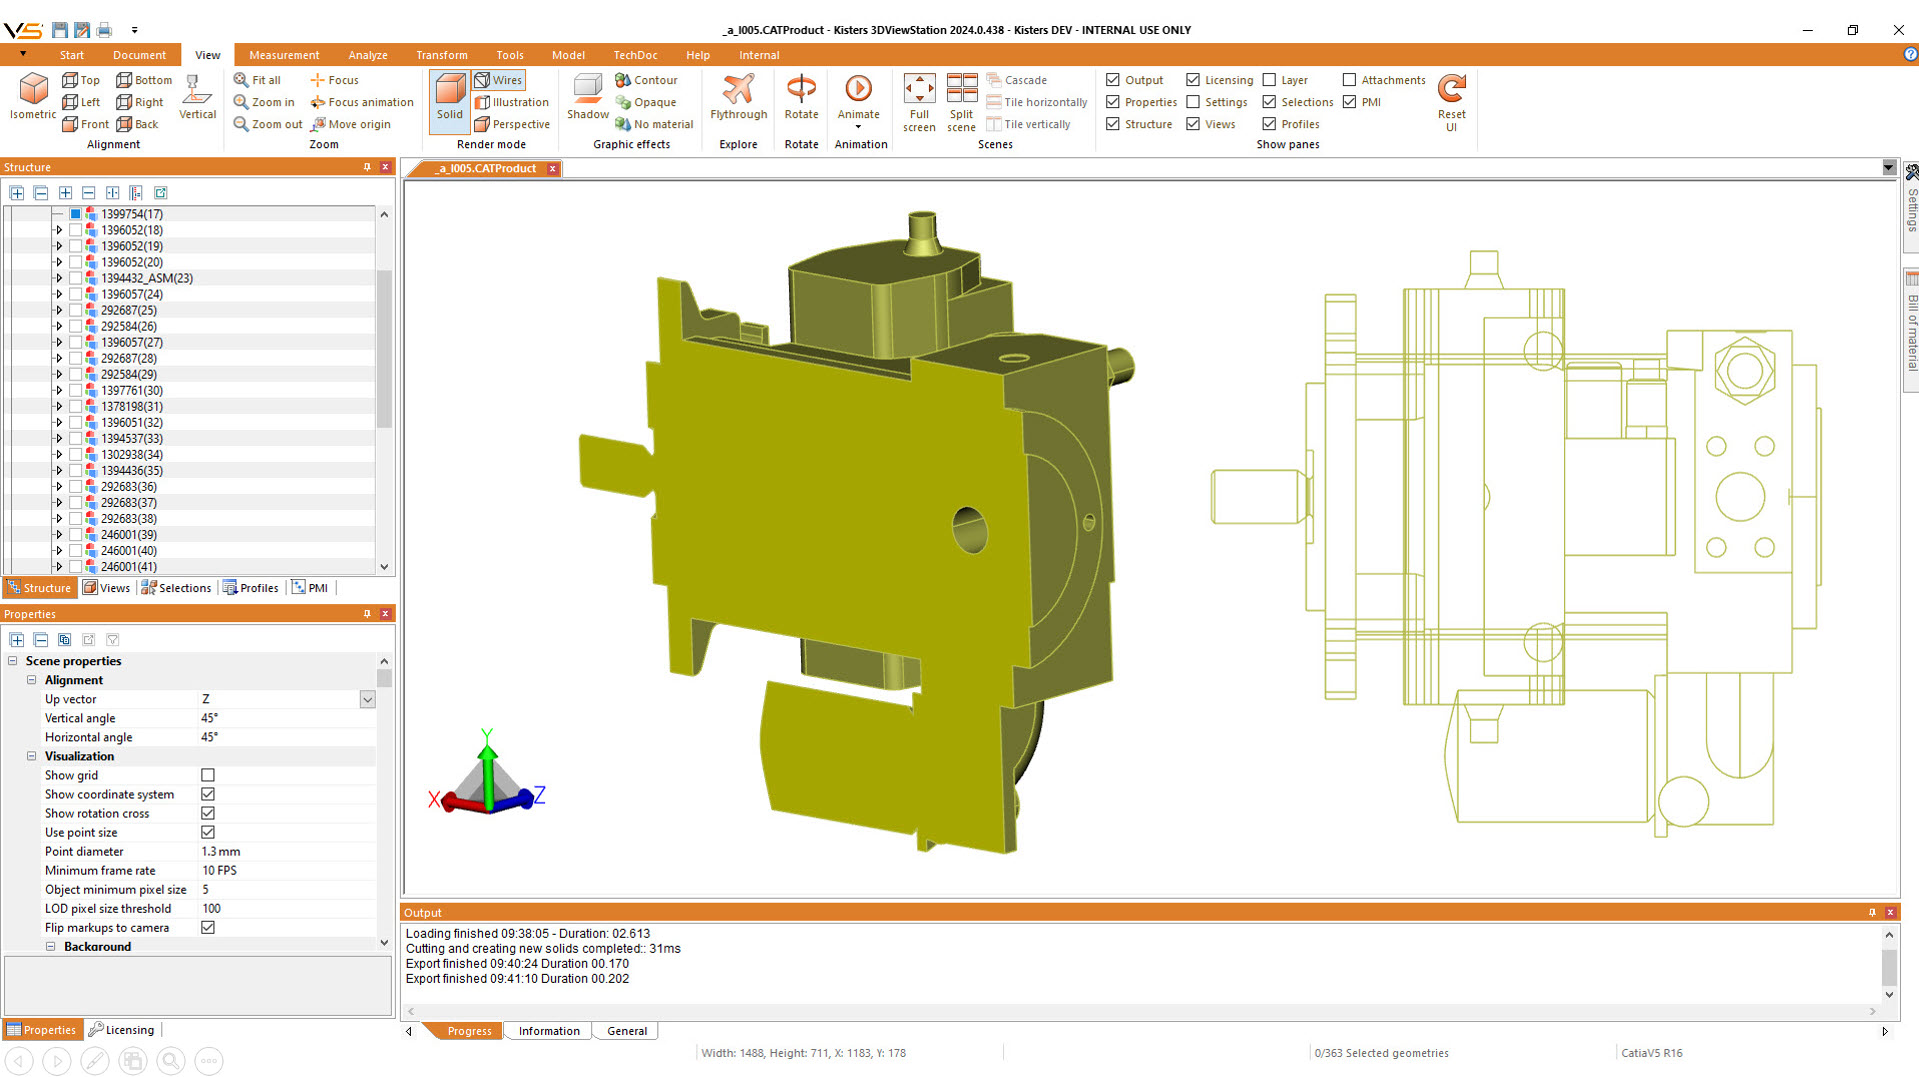Click Point diameter value field
This screenshot has height=1077, width=1919.
click(x=286, y=851)
